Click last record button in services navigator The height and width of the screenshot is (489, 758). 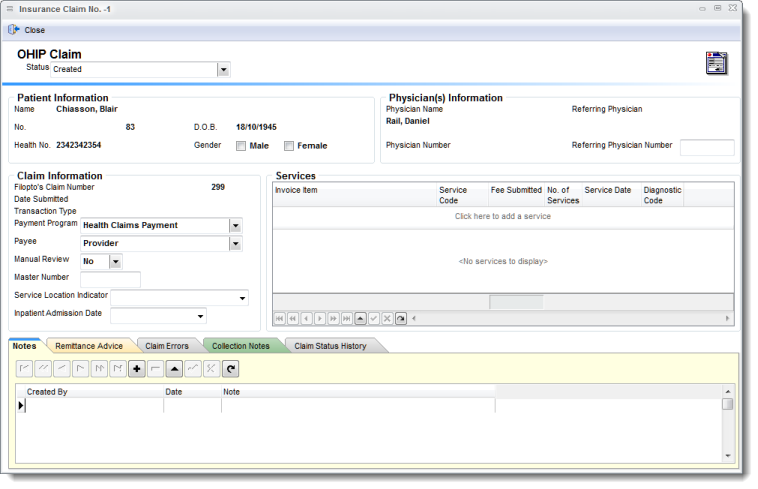[346, 318]
